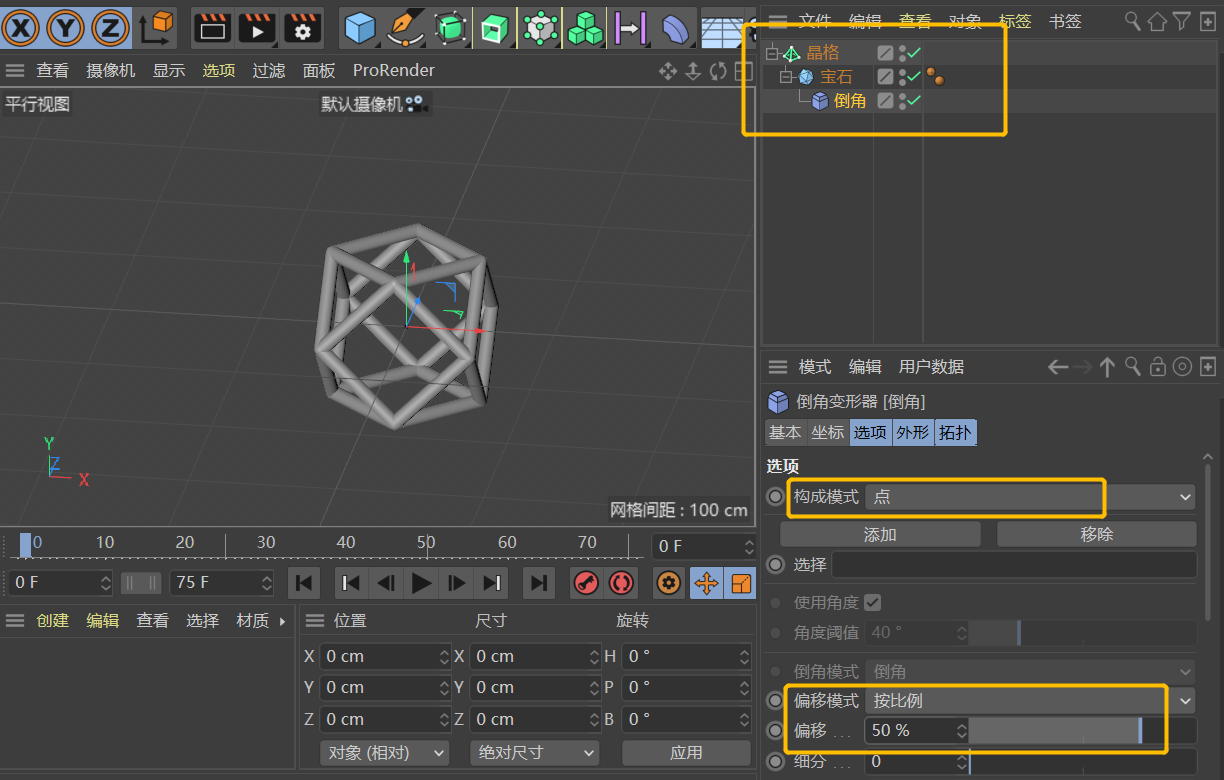Open the 绝对尺寸 dropdown

tap(535, 752)
